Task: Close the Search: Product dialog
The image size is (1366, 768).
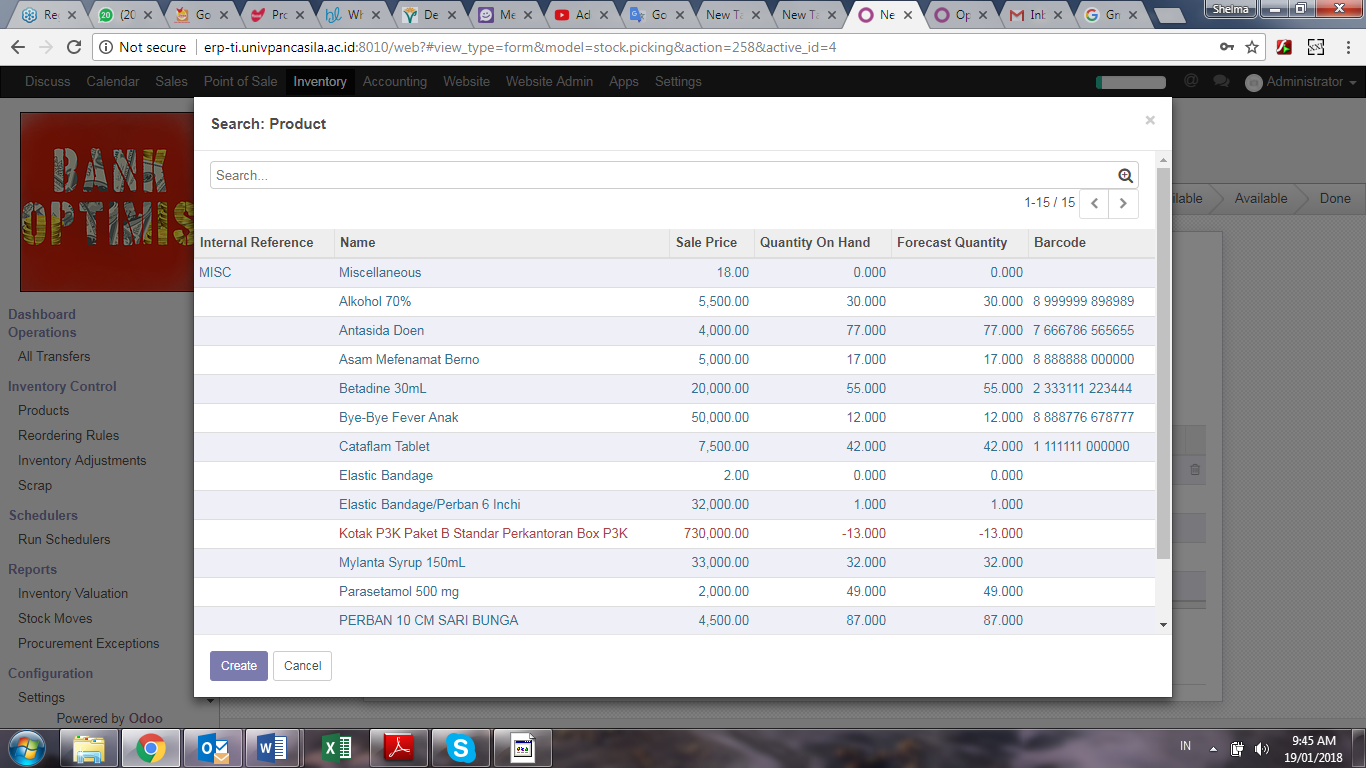Action: [x=1149, y=120]
